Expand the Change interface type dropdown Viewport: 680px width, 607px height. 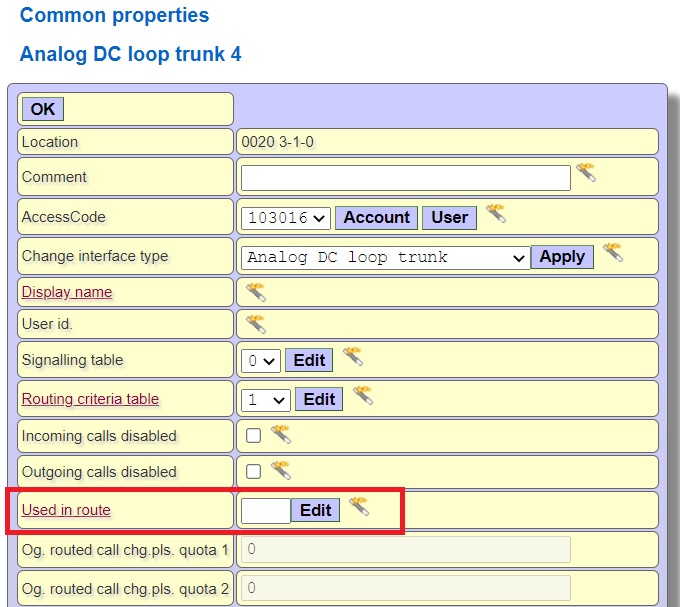[386, 257]
